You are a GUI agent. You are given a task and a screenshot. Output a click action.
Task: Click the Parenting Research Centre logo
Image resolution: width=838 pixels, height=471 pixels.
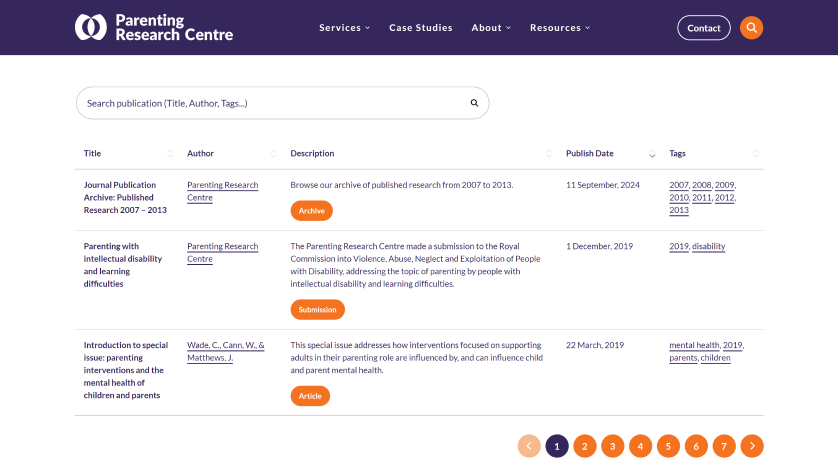(154, 27)
